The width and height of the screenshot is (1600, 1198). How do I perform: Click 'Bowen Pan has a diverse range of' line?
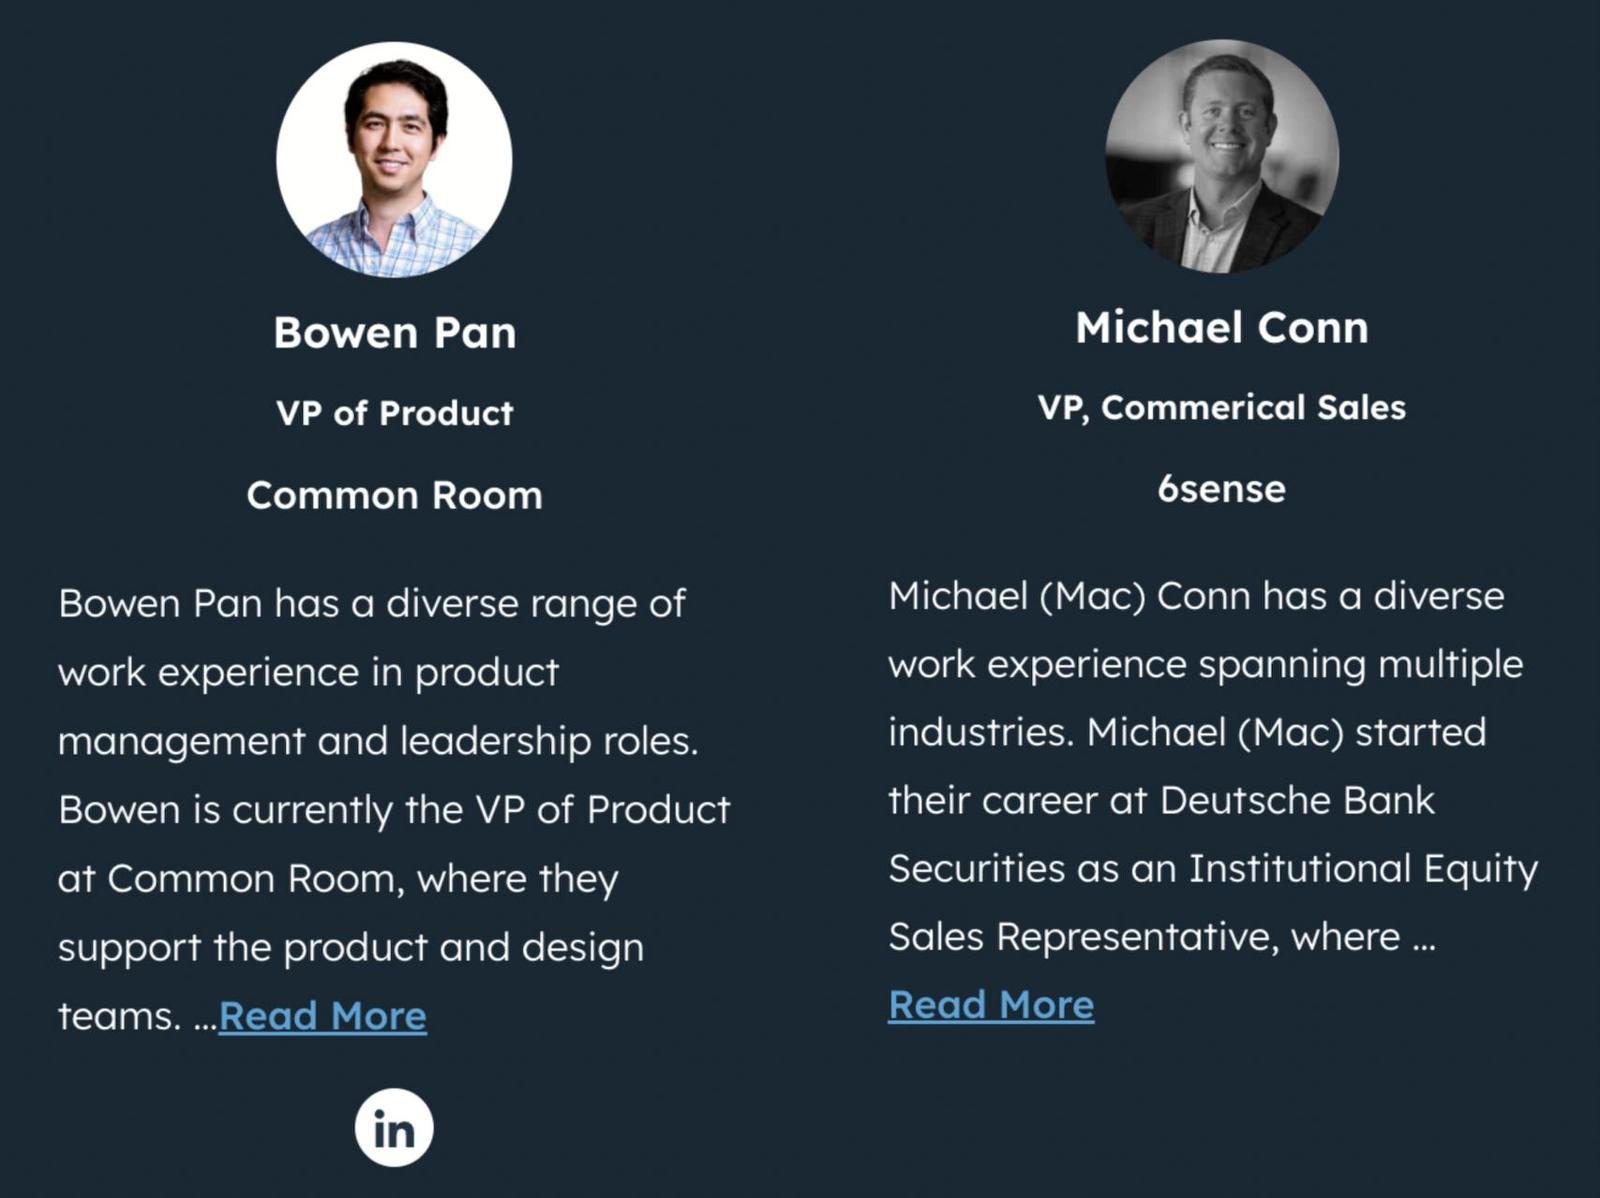click(372, 604)
